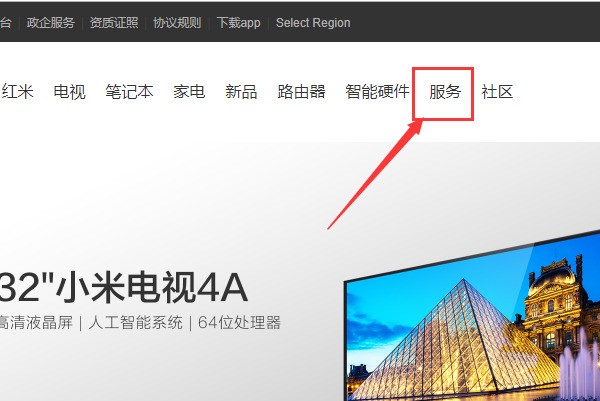Go to the 笔记本 category

tap(129, 92)
